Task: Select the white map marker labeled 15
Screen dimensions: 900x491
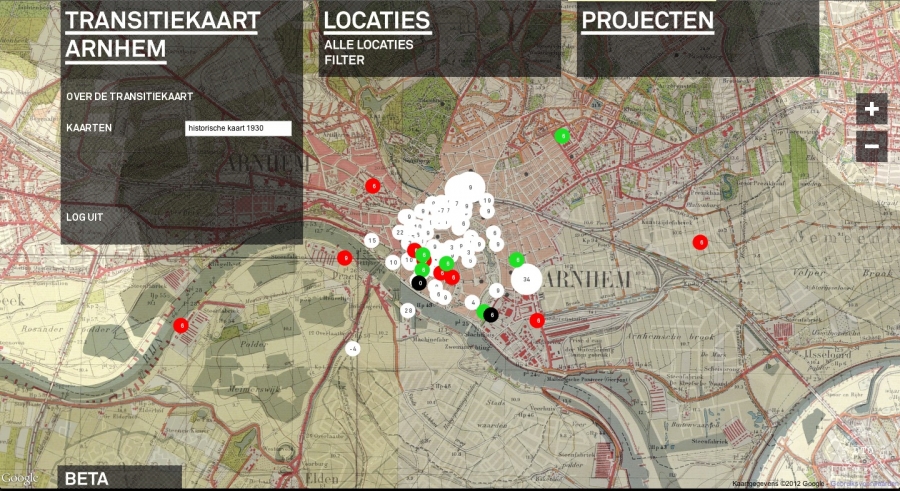Action: point(371,240)
